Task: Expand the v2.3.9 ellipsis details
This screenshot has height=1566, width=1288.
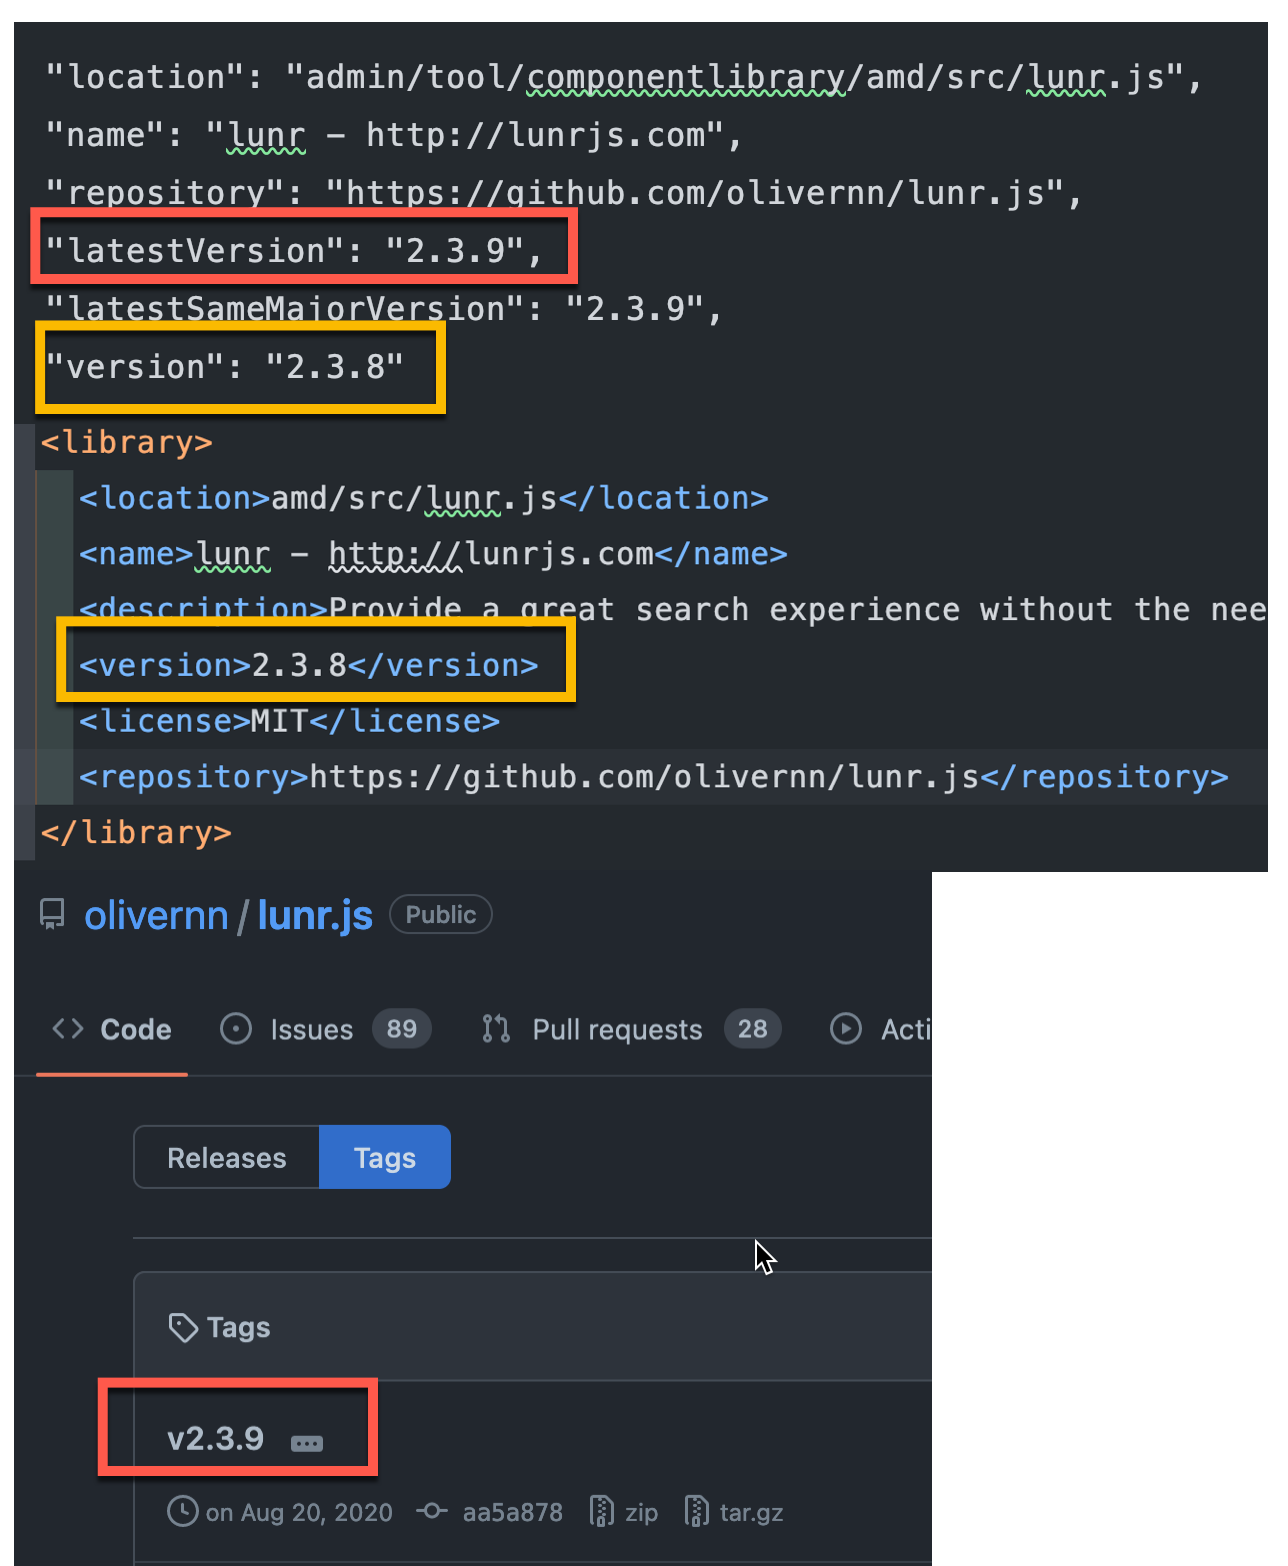Action: pos(307,1443)
